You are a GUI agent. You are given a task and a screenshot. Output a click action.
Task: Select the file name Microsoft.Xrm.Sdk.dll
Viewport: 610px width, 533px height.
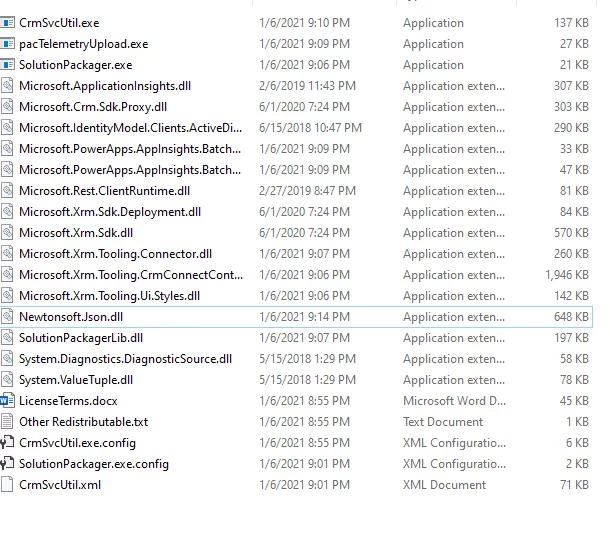click(x=76, y=233)
